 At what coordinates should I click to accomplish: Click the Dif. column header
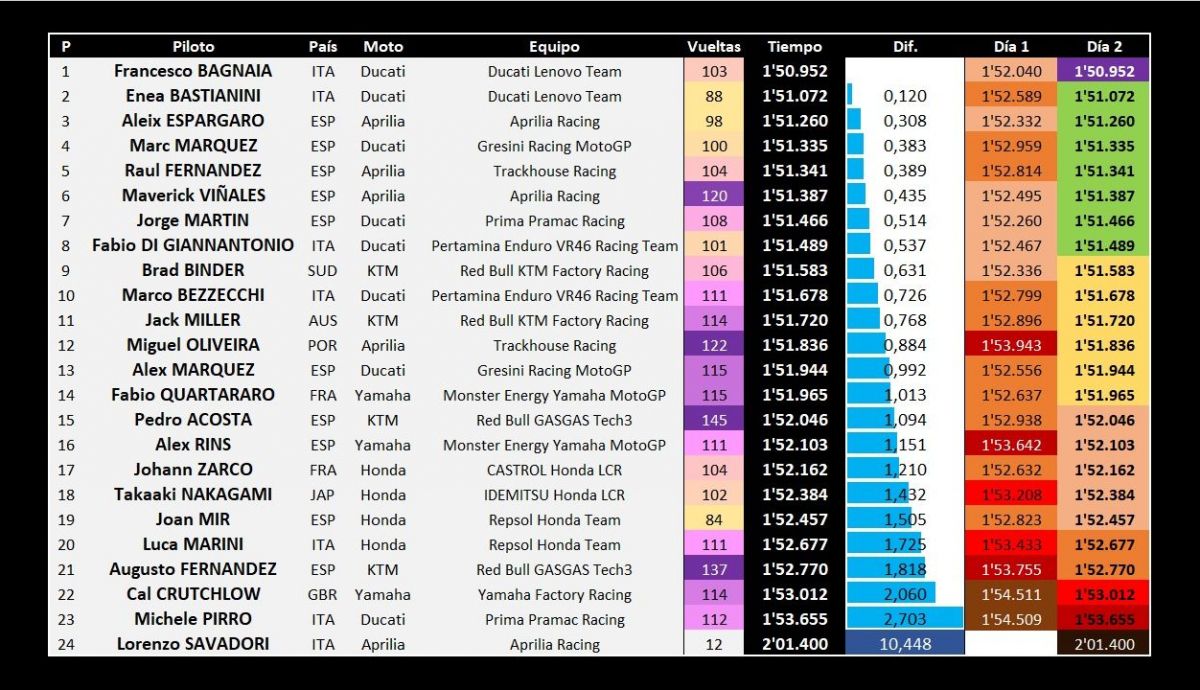(905, 46)
